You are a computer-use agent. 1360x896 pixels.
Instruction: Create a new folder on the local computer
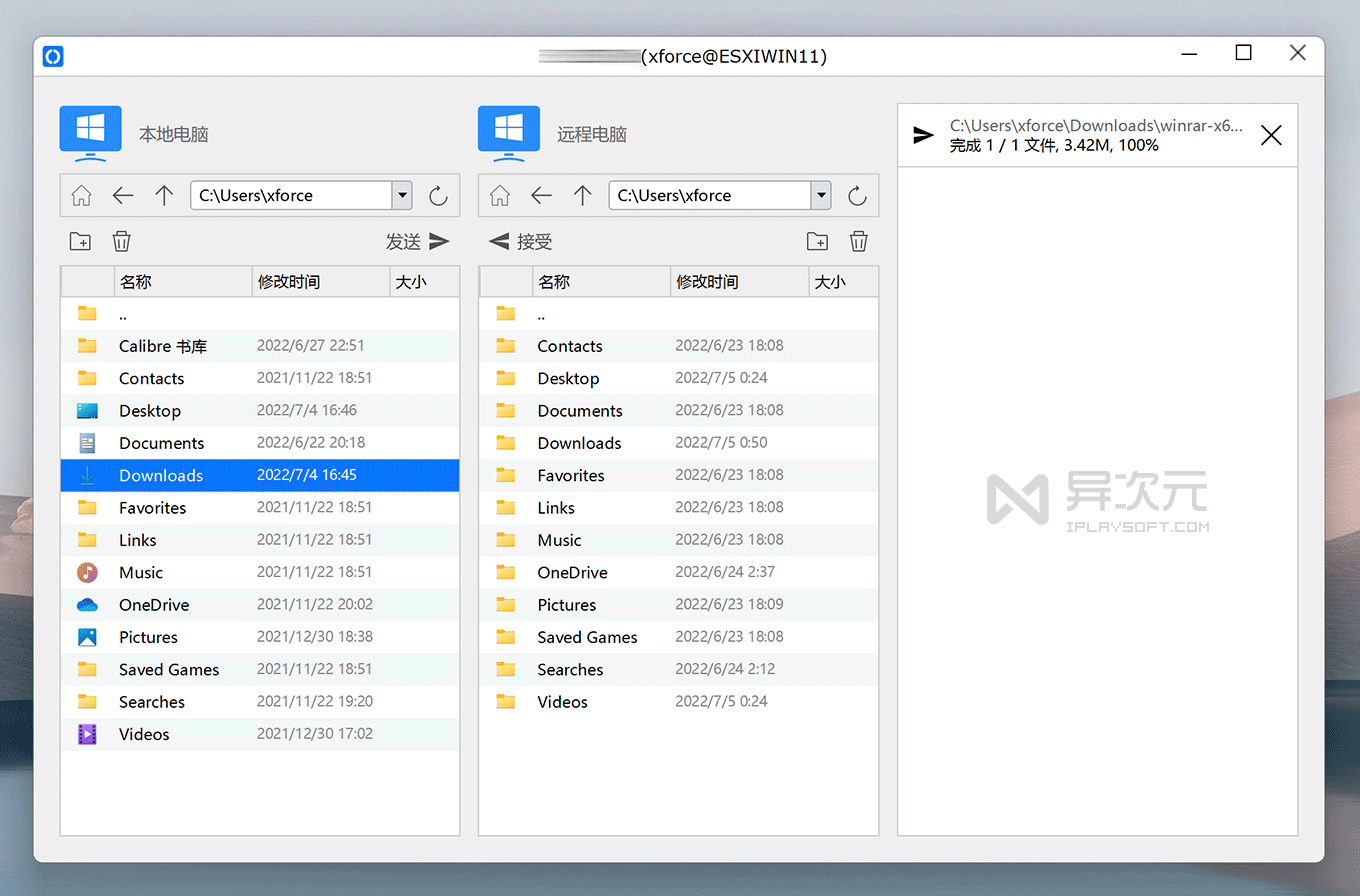pos(80,241)
